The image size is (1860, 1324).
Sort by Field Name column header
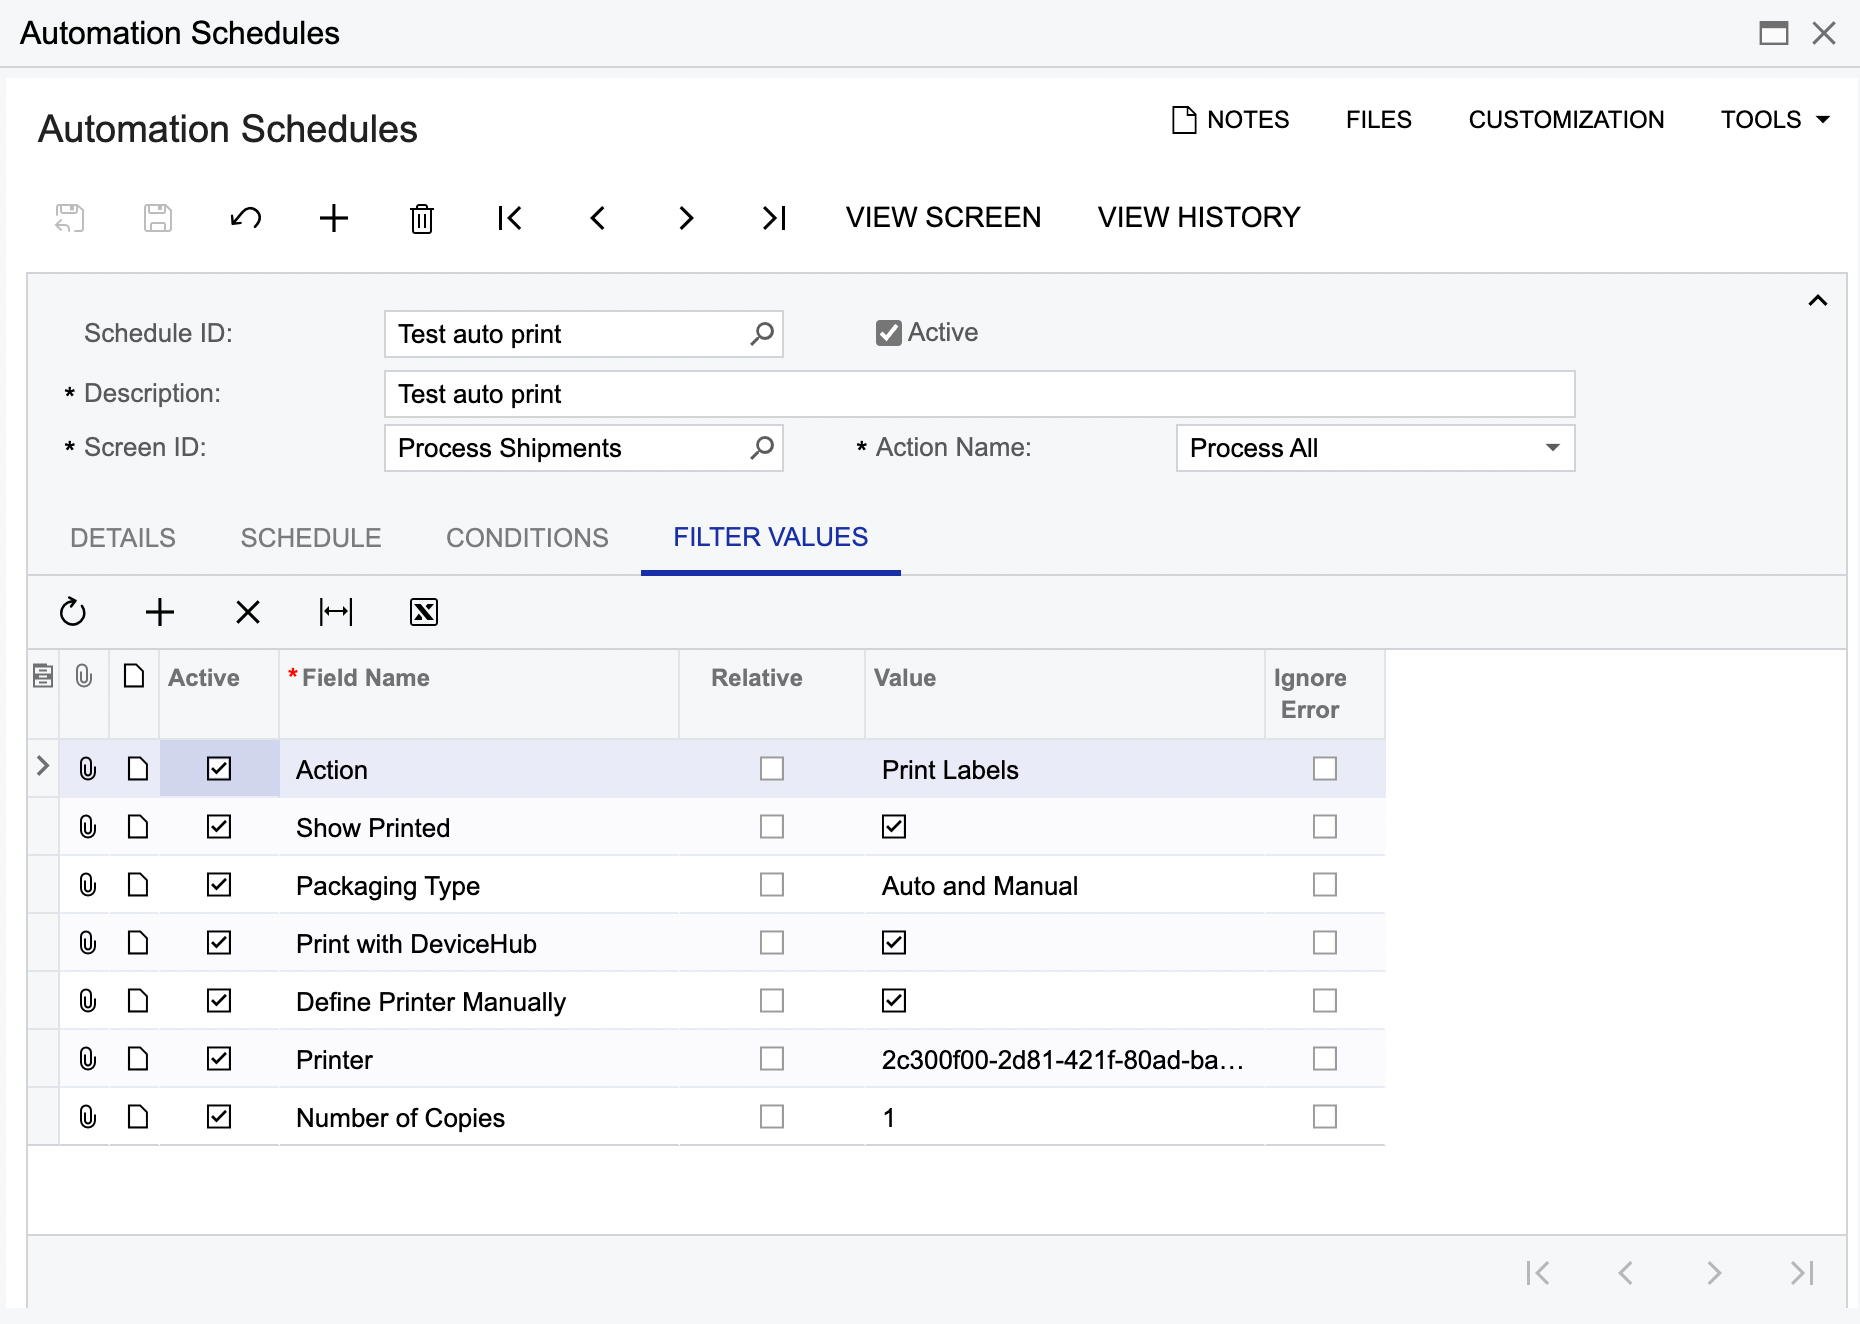pos(478,693)
